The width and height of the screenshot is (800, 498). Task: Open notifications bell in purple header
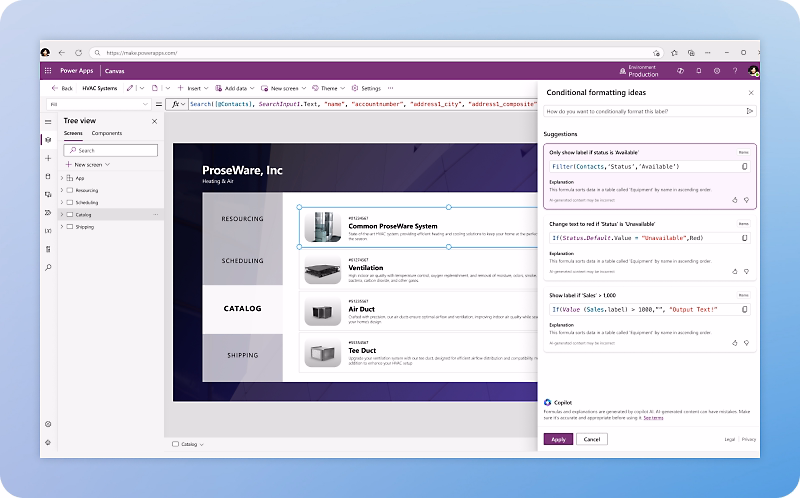pyautogui.click(x=698, y=71)
